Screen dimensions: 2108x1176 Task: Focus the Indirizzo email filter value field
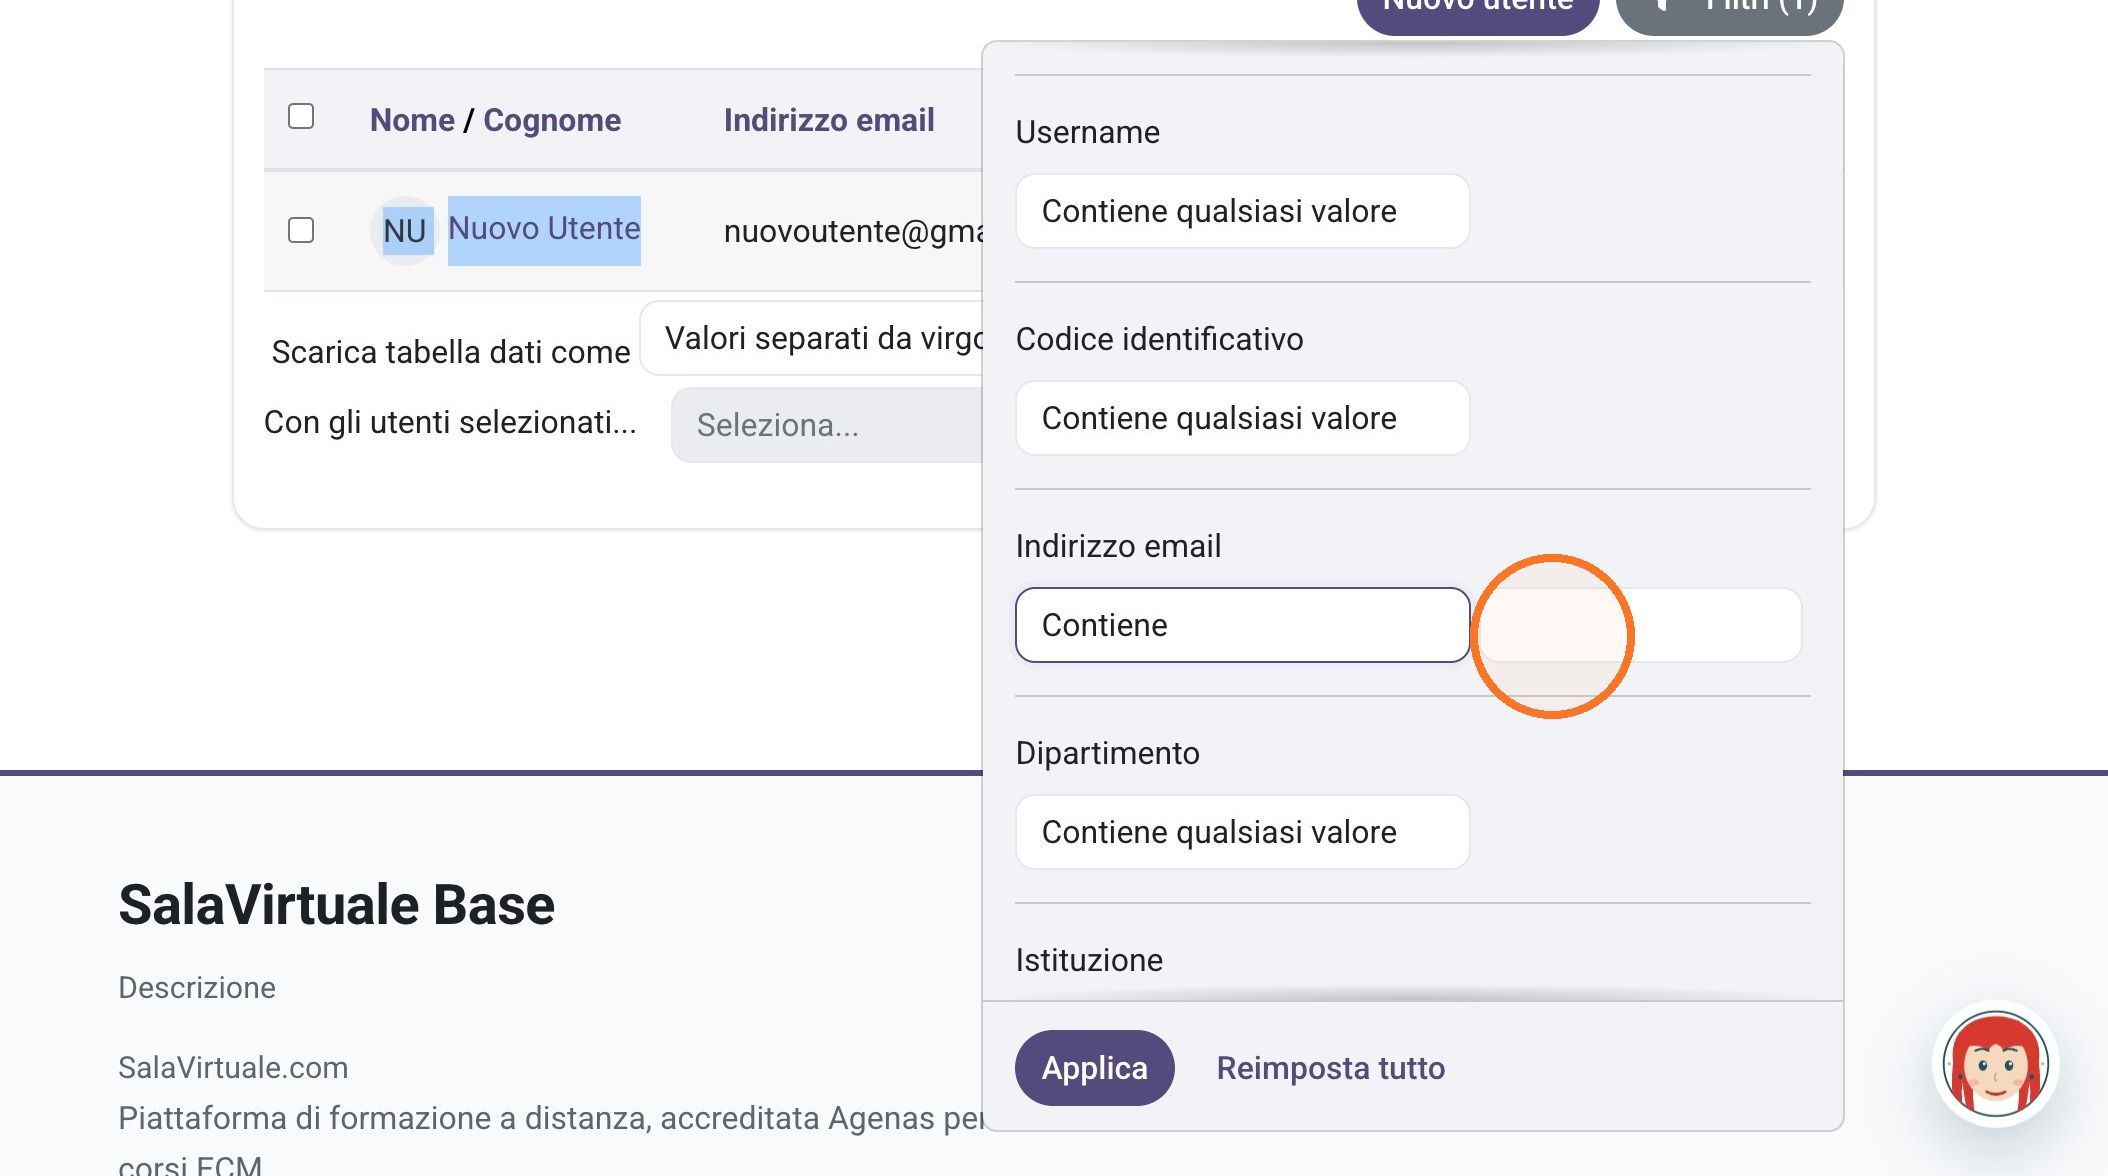tap(1640, 625)
